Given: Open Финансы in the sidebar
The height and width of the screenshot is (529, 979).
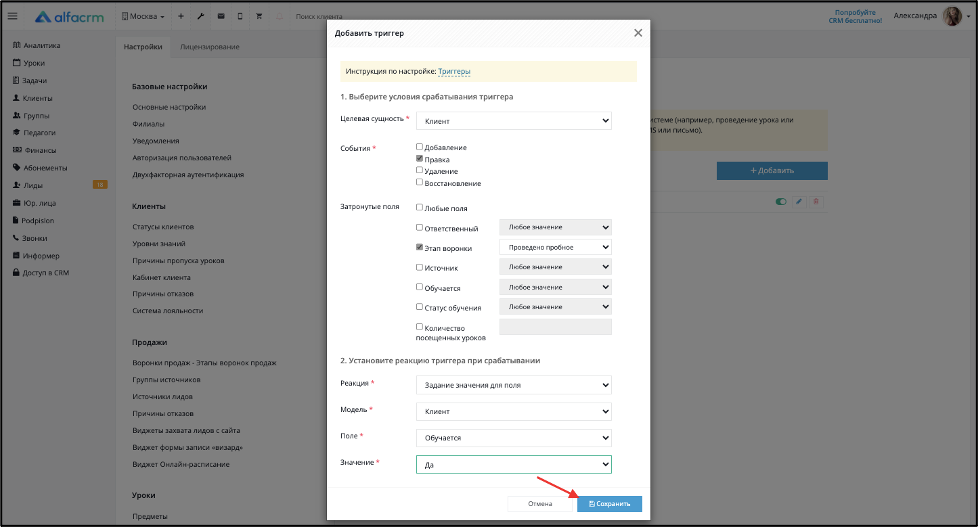Looking at the screenshot, I should pos(34,151).
